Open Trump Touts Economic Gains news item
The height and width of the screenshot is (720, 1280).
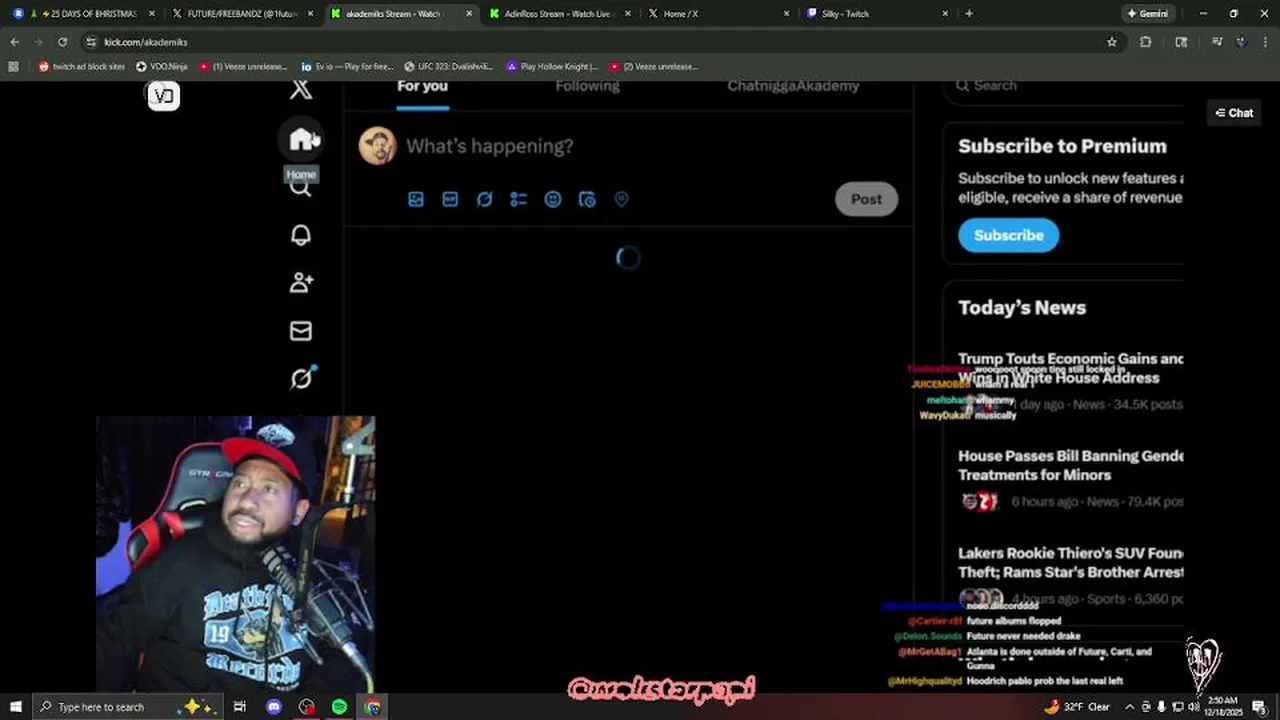pyautogui.click(x=1070, y=381)
